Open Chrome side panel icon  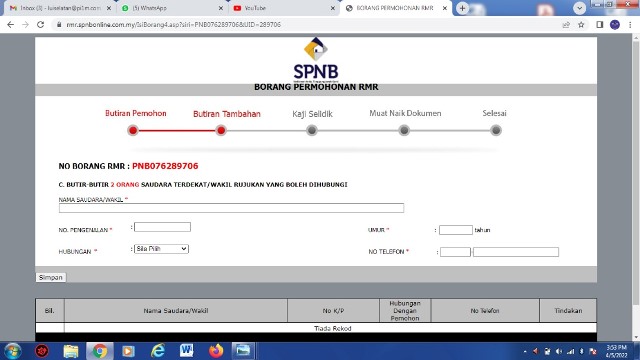[600, 25]
